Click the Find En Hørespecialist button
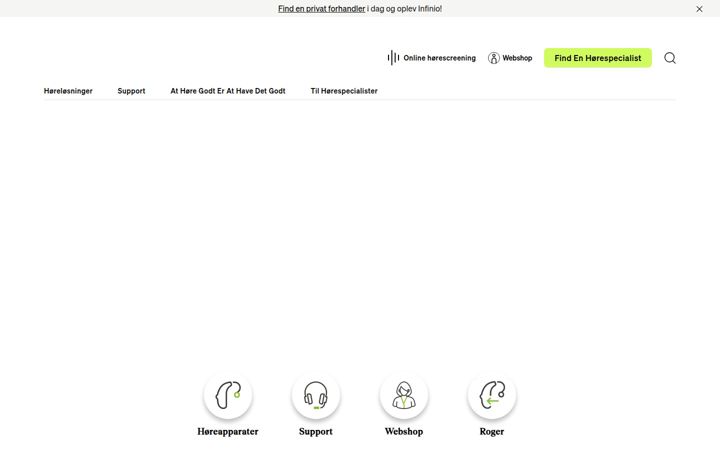Screen dimensions: 720x450 598,58
